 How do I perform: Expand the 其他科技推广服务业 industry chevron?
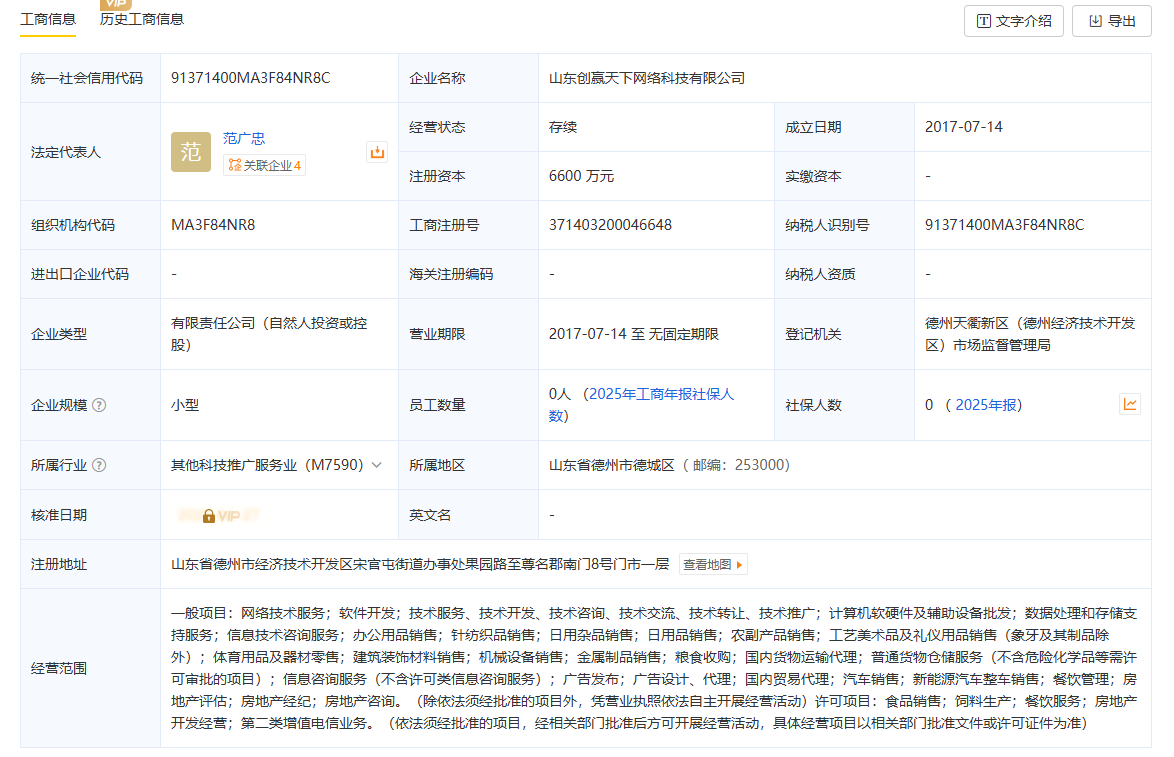[377, 465]
